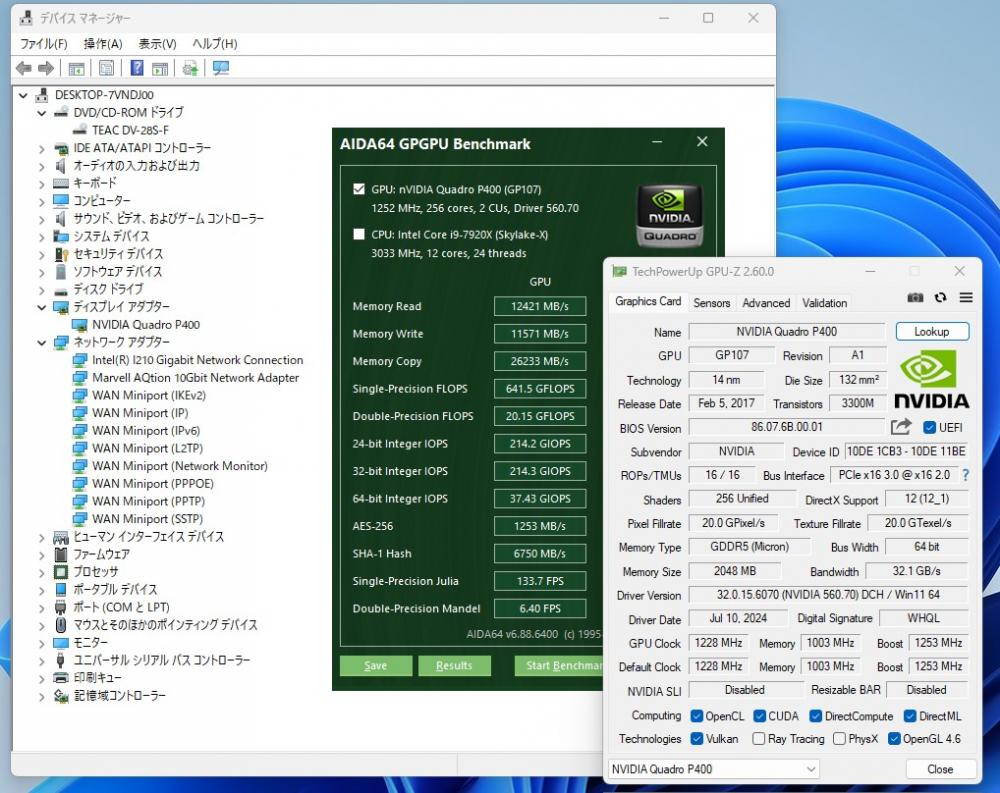Click the show/hide console tree toolbar icon
The height and width of the screenshot is (793, 1000).
[x=76, y=68]
